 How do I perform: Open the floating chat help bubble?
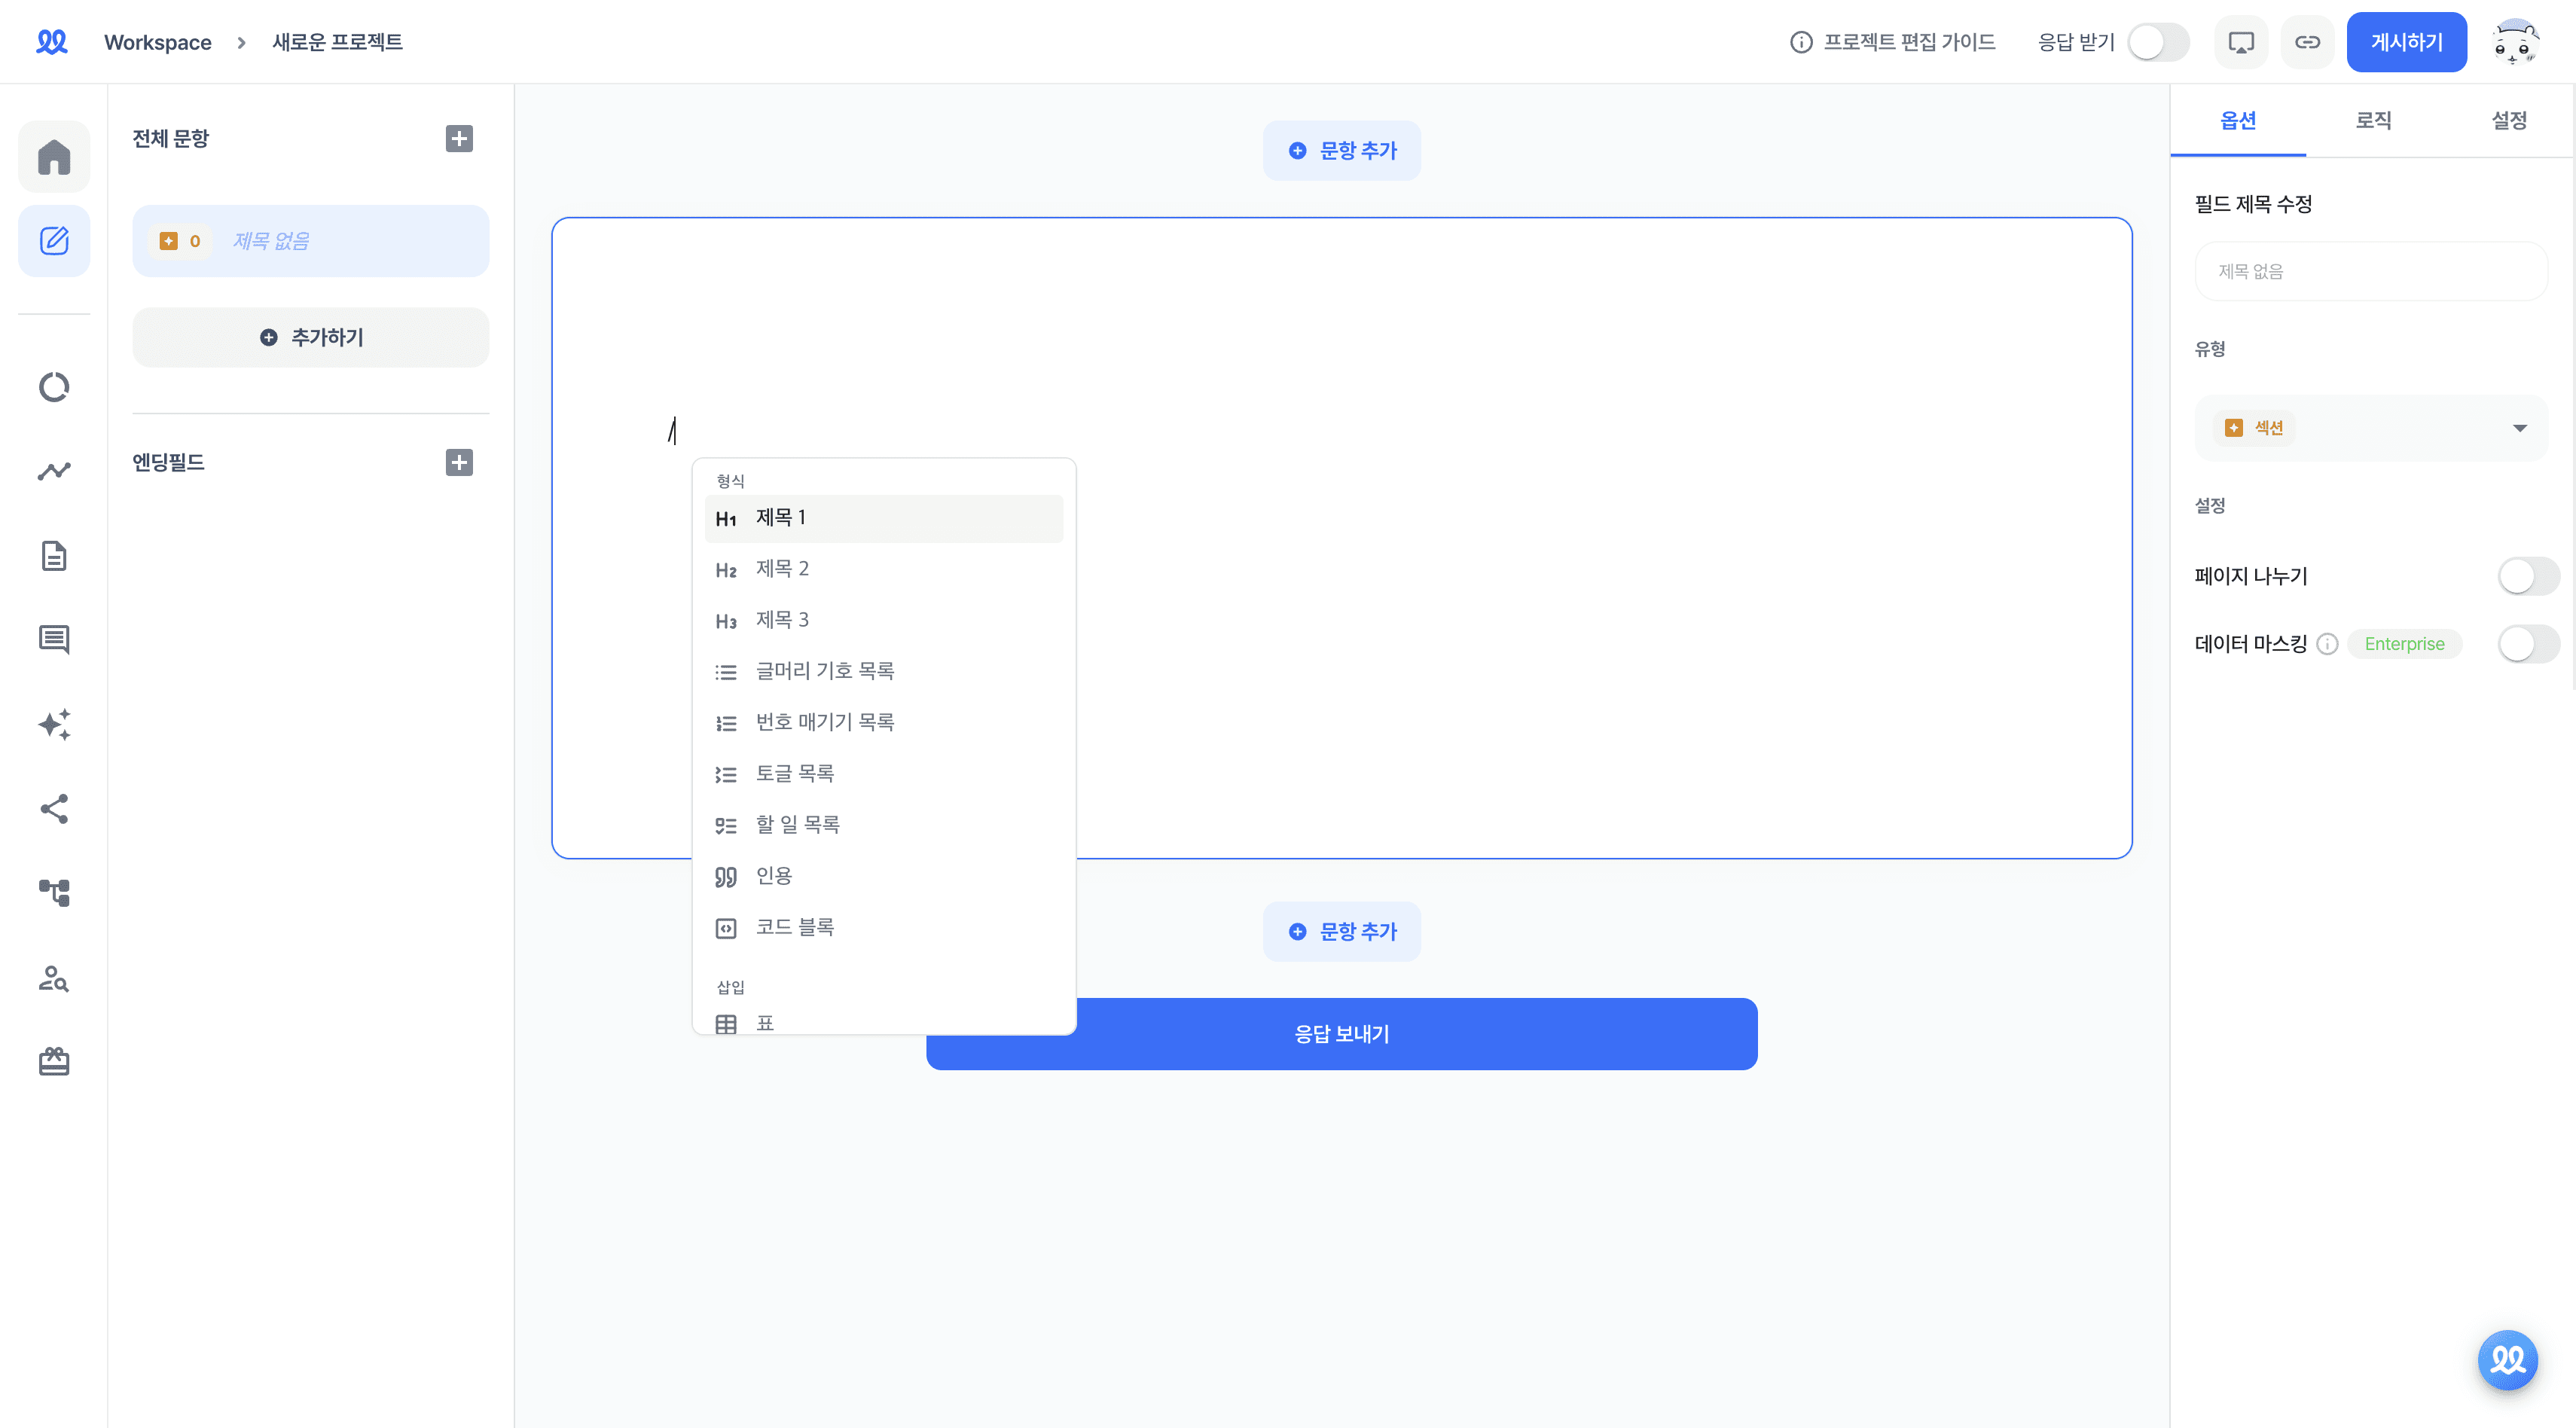[2507, 1360]
